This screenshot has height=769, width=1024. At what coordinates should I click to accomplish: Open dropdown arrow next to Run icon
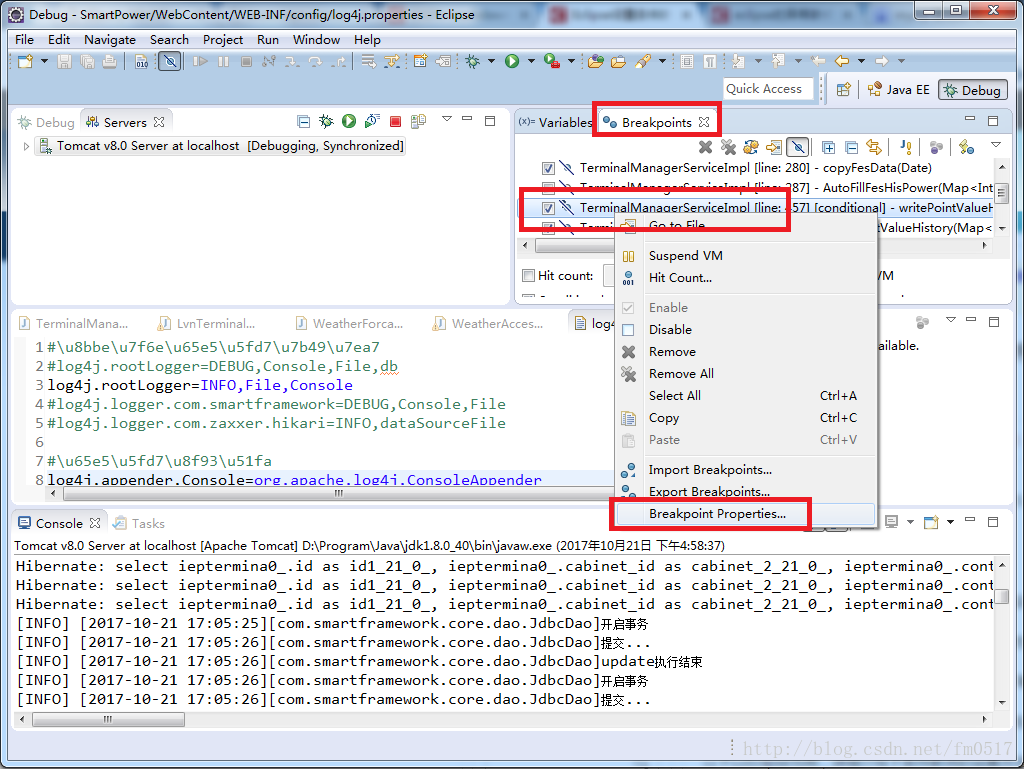(x=531, y=61)
